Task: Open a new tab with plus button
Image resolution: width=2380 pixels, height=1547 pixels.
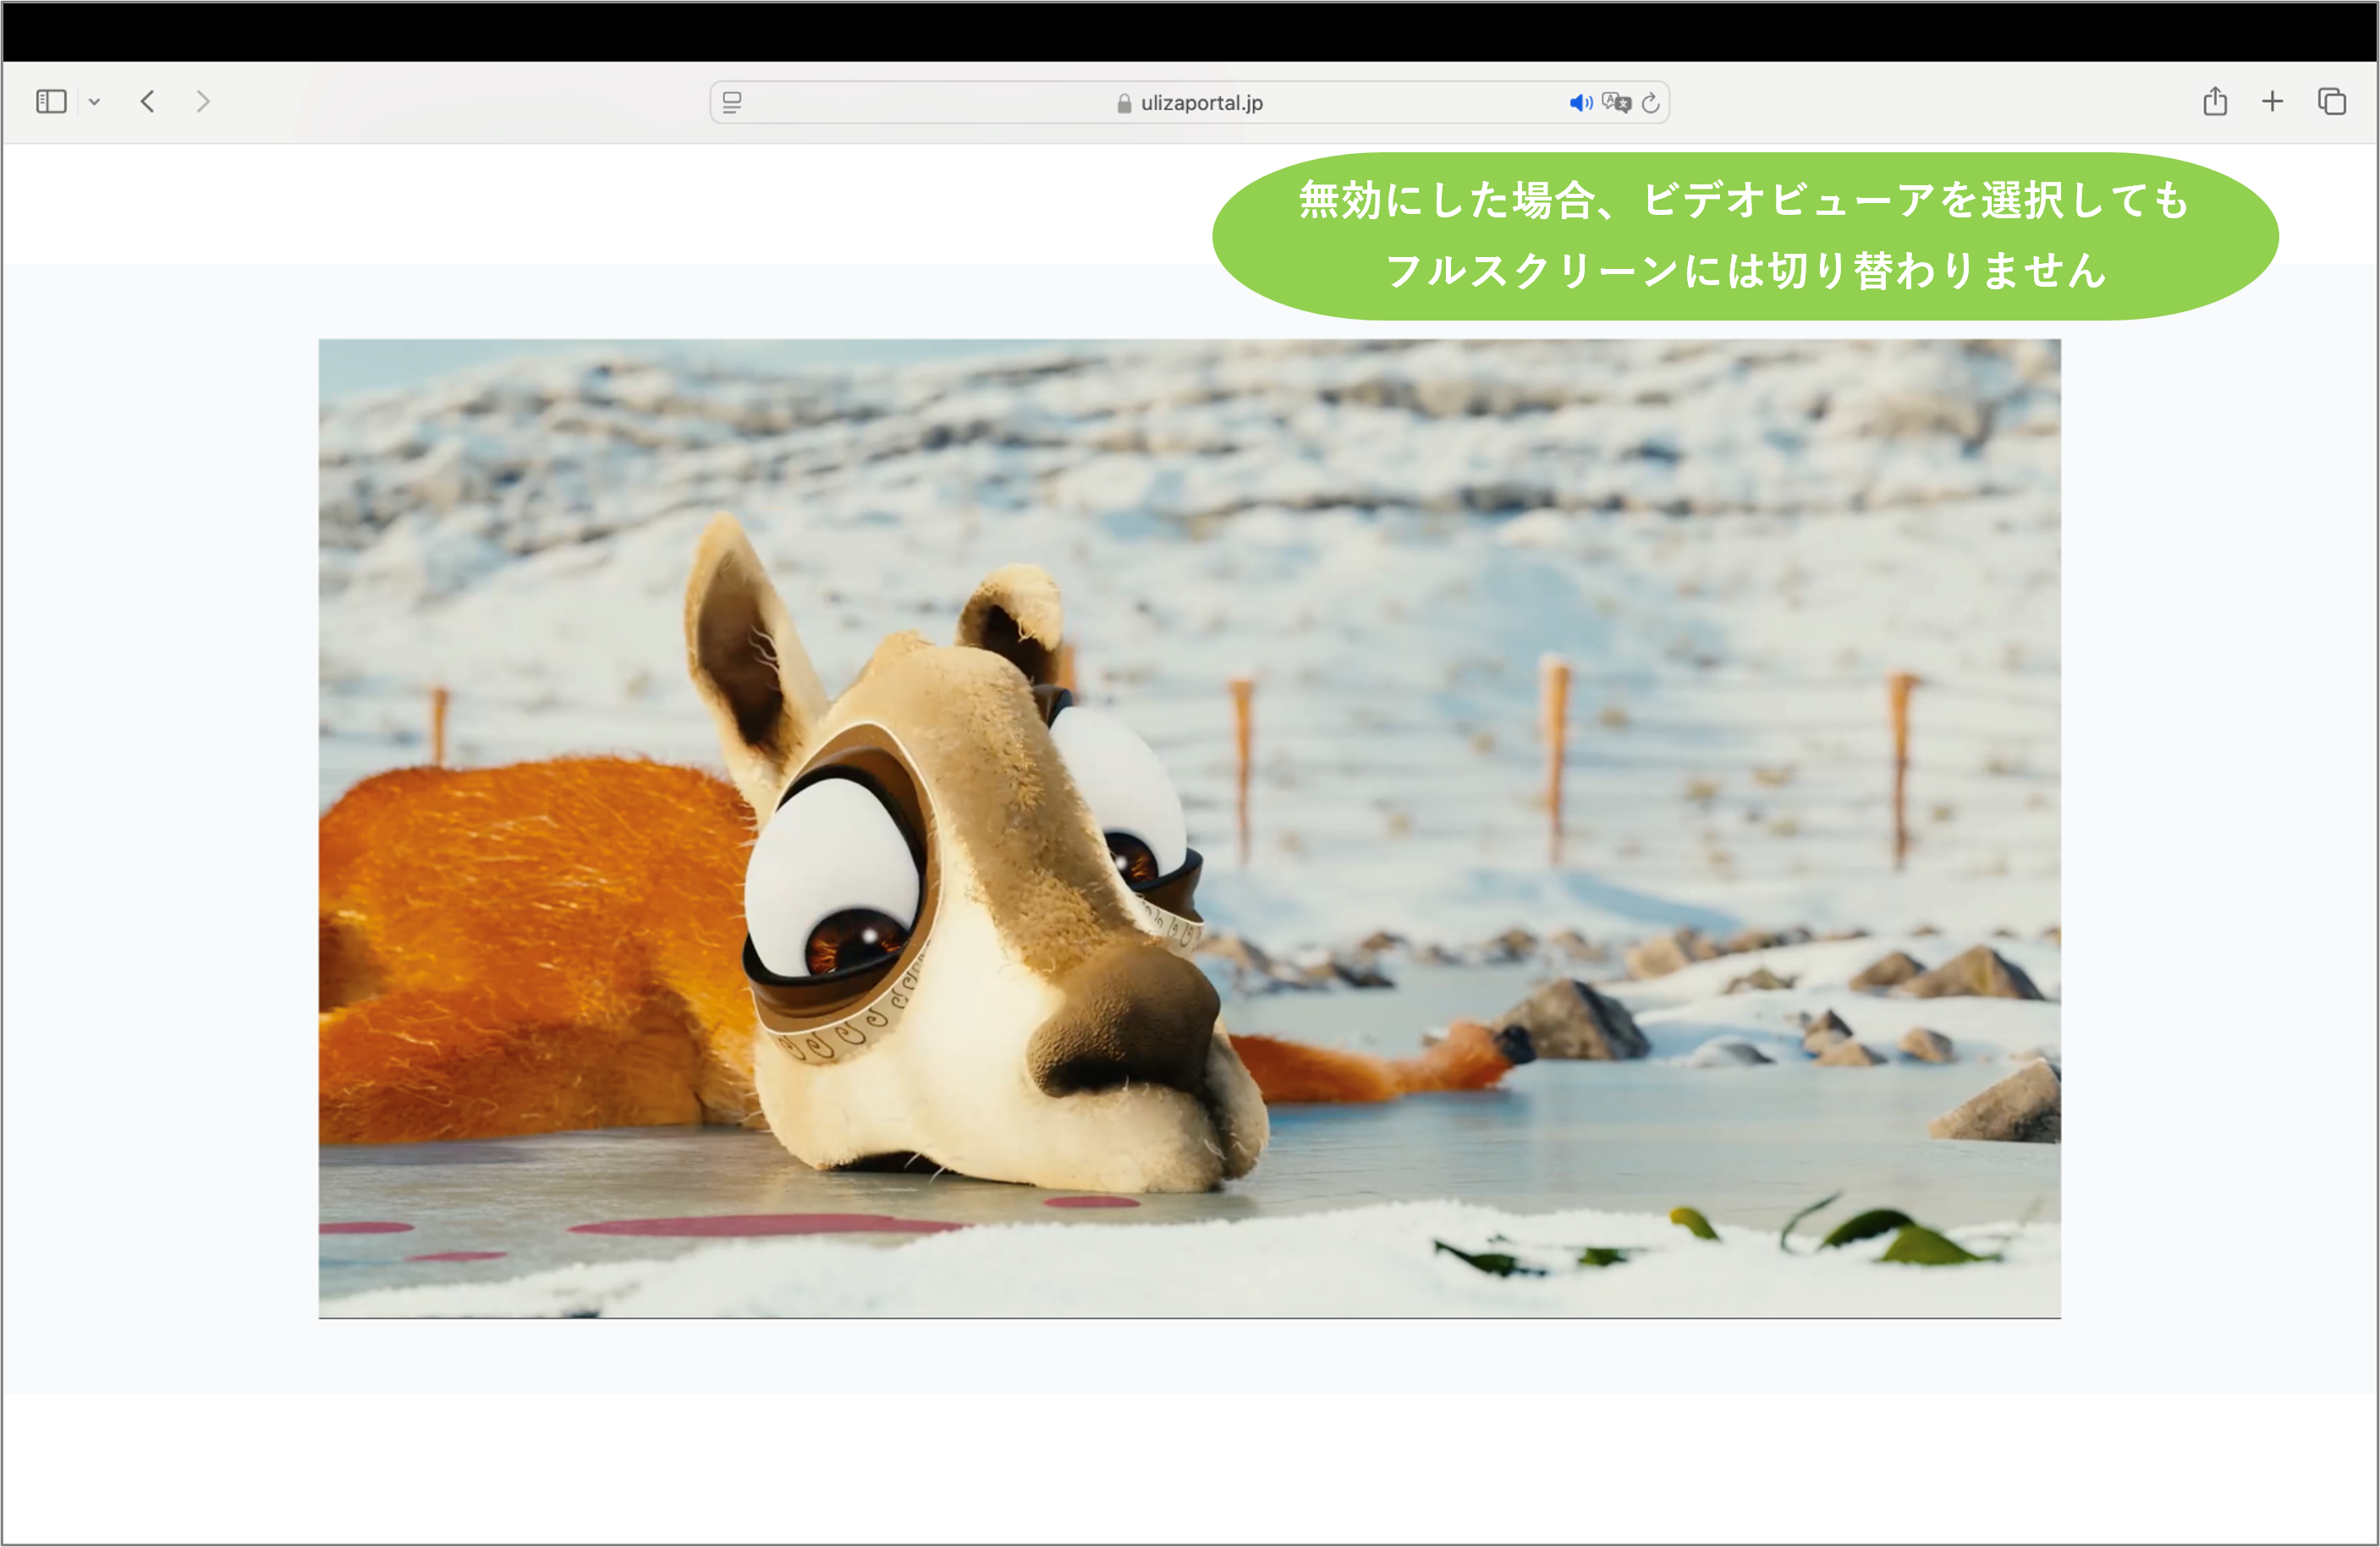Action: 2273,101
